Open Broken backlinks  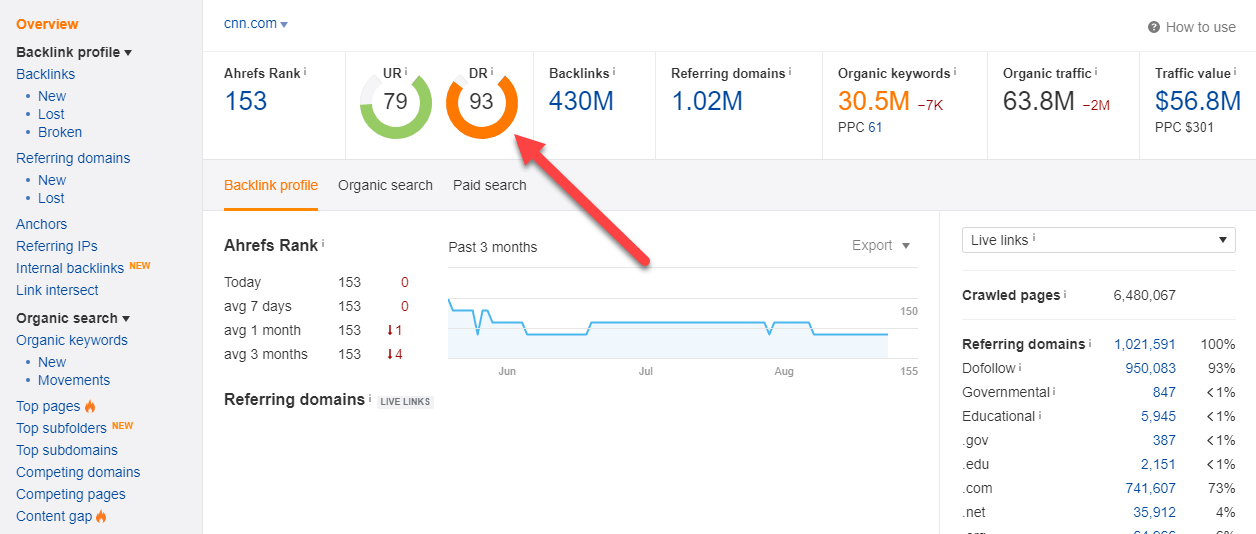[60, 132]
